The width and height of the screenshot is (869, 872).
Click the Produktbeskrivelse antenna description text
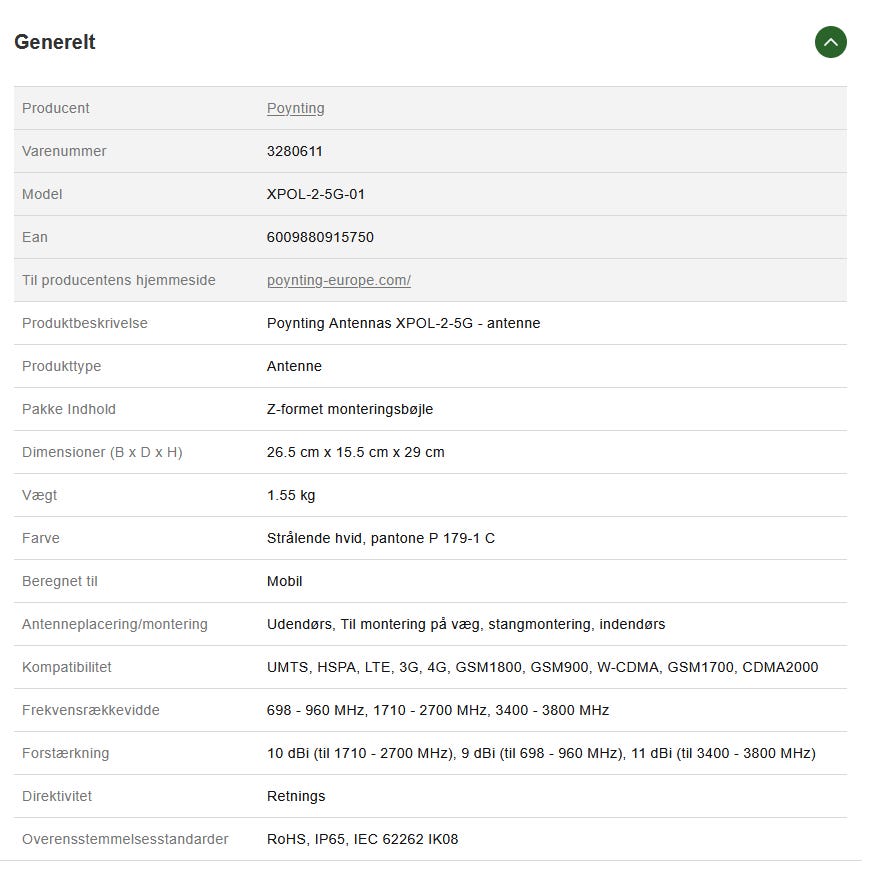click(403, 323)
